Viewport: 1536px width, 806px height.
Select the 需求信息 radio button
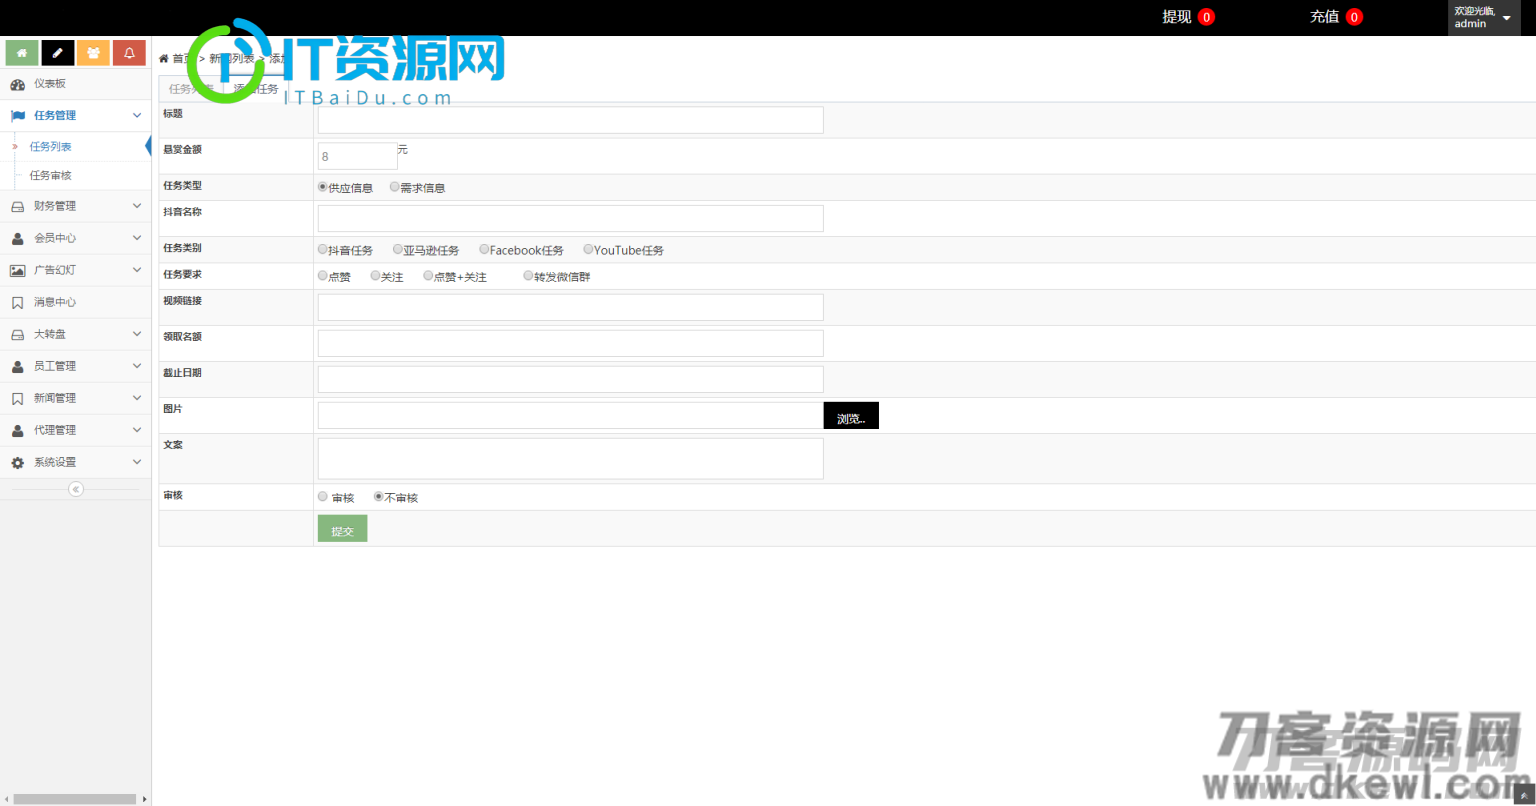point(395,187)
